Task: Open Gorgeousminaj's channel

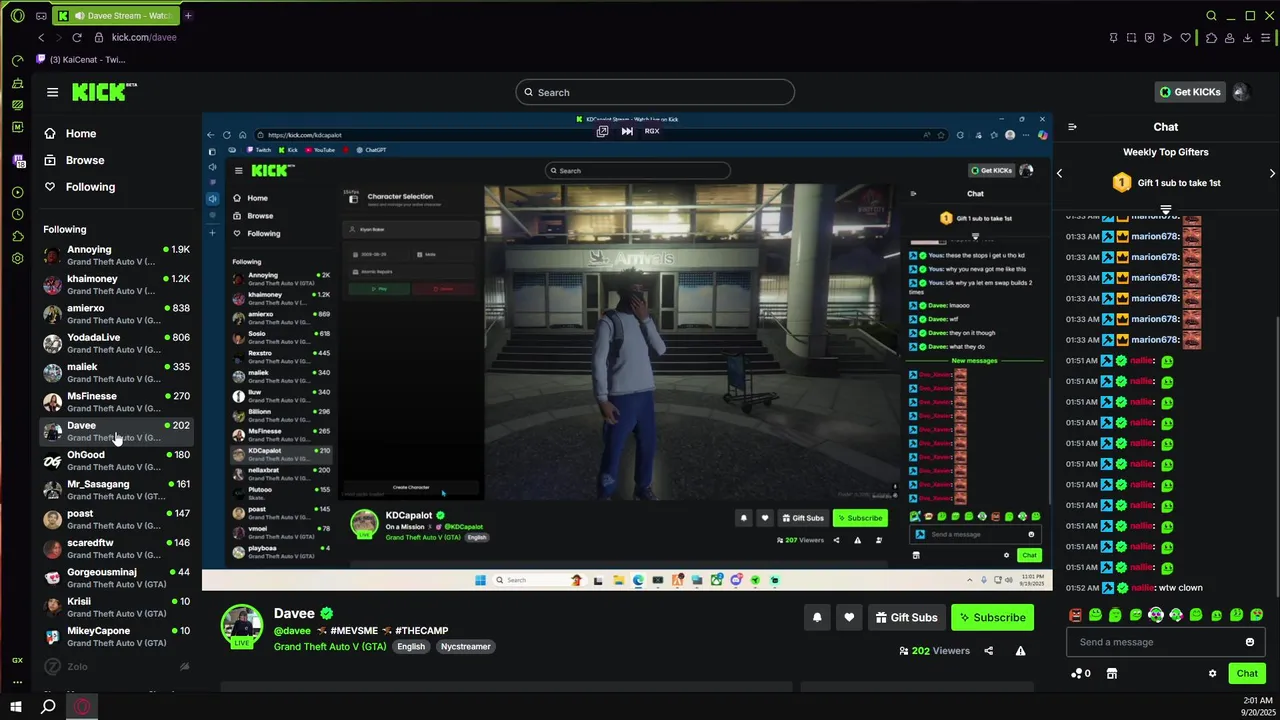Action: tap(117, 578)
